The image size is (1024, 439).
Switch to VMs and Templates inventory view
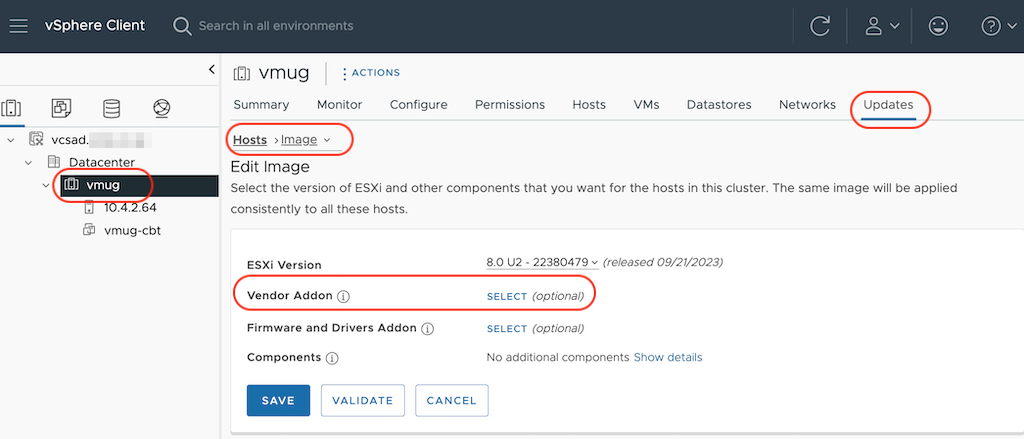click(61, 108)
